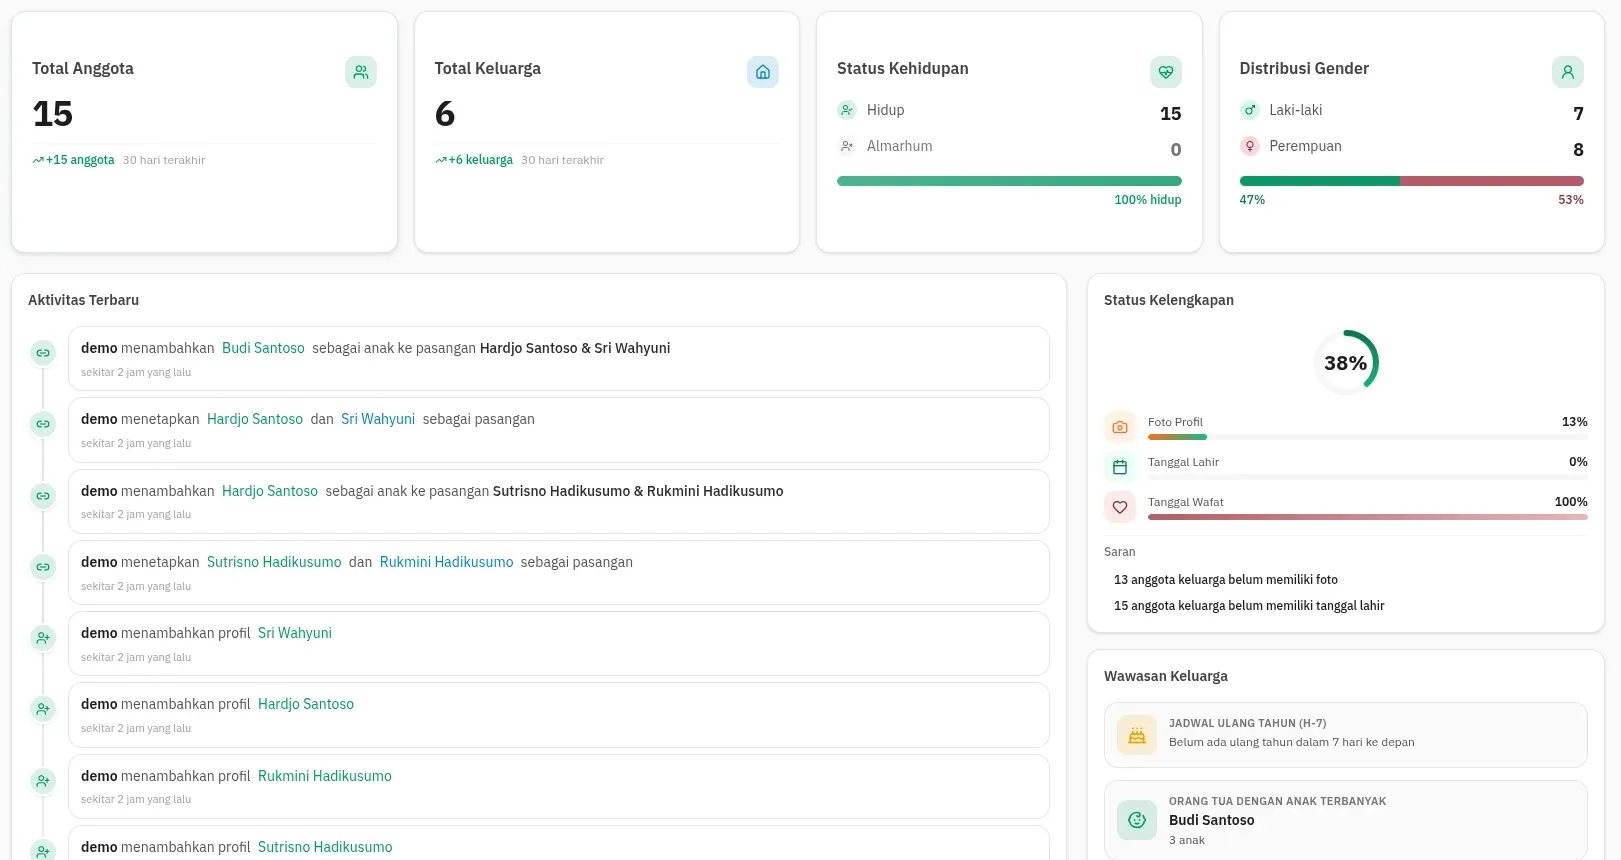Click 'Sutrisno Hadikusumo & Rukmini Hadikusumo' bold text
Viewport: 1621px width, 860px height.
638,491
